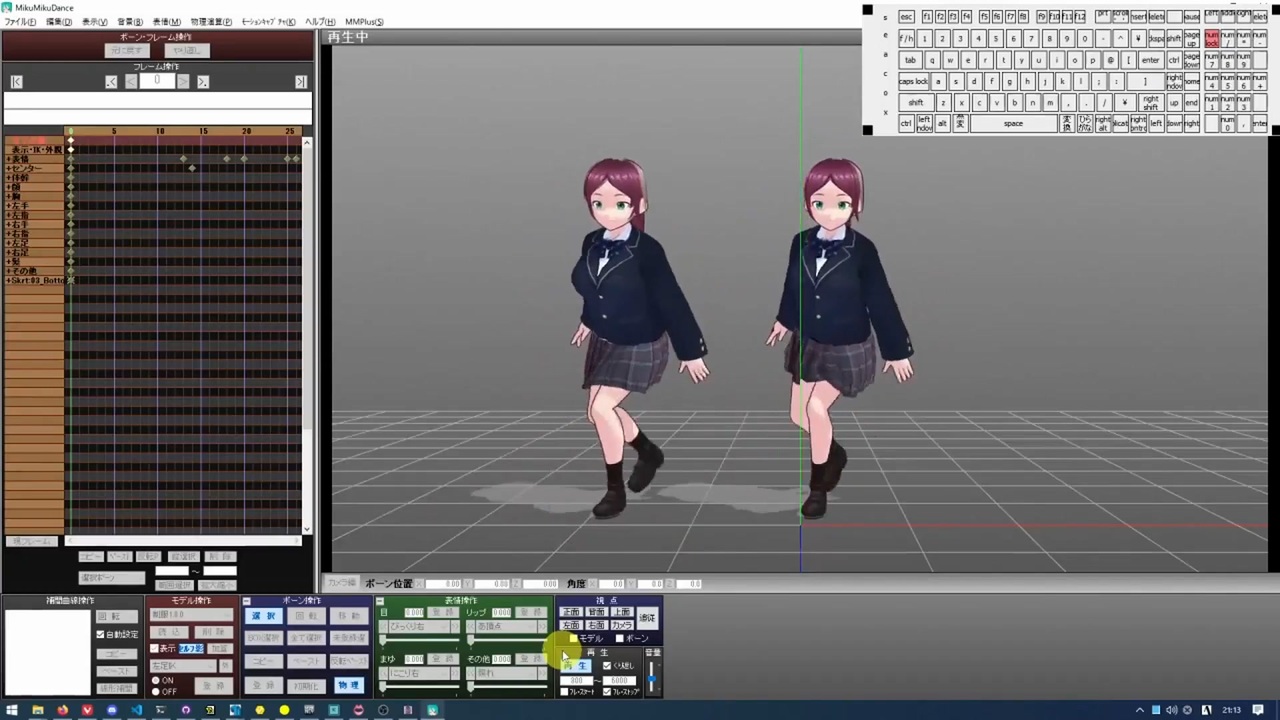
Task: Click playback start frame field 300
Action: 577,681
